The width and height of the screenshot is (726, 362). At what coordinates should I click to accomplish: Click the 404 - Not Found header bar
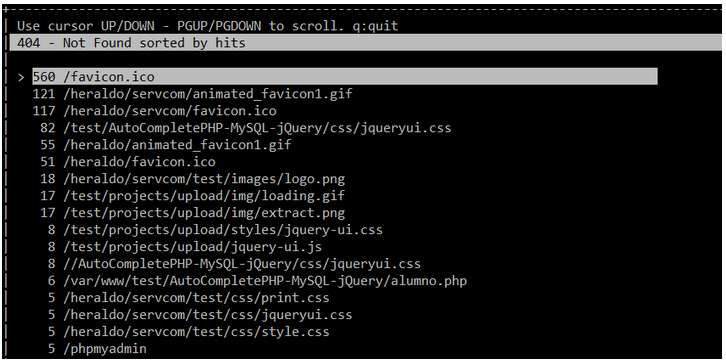coord(365,43)
